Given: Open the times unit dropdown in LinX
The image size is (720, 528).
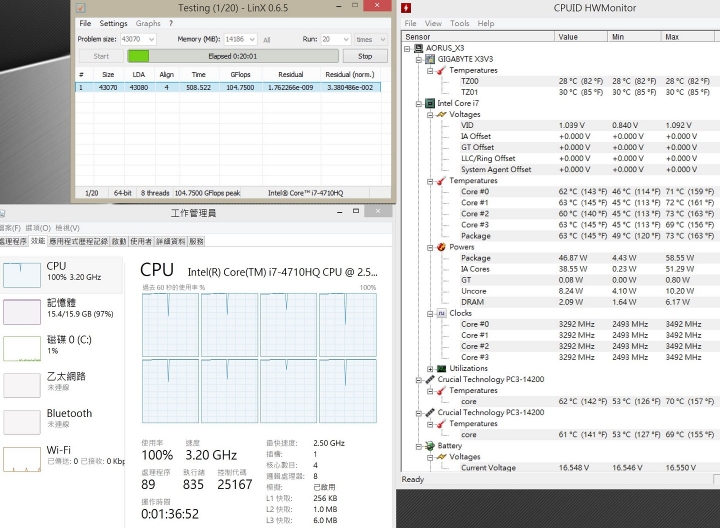Looking at the screenshot, I should click(x=382, y=39).
